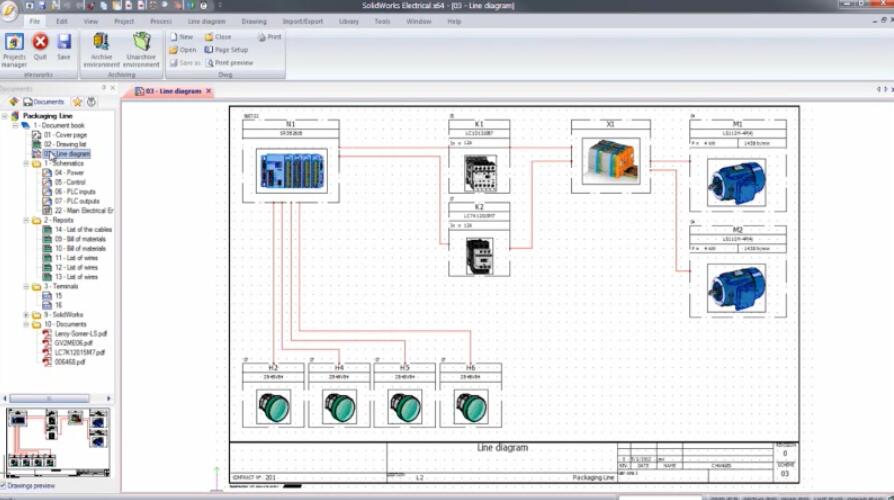Viewport: 894px width, 500px height.
Task: Collapse the 1 - Document book node
Action: [x=15, y=125]
